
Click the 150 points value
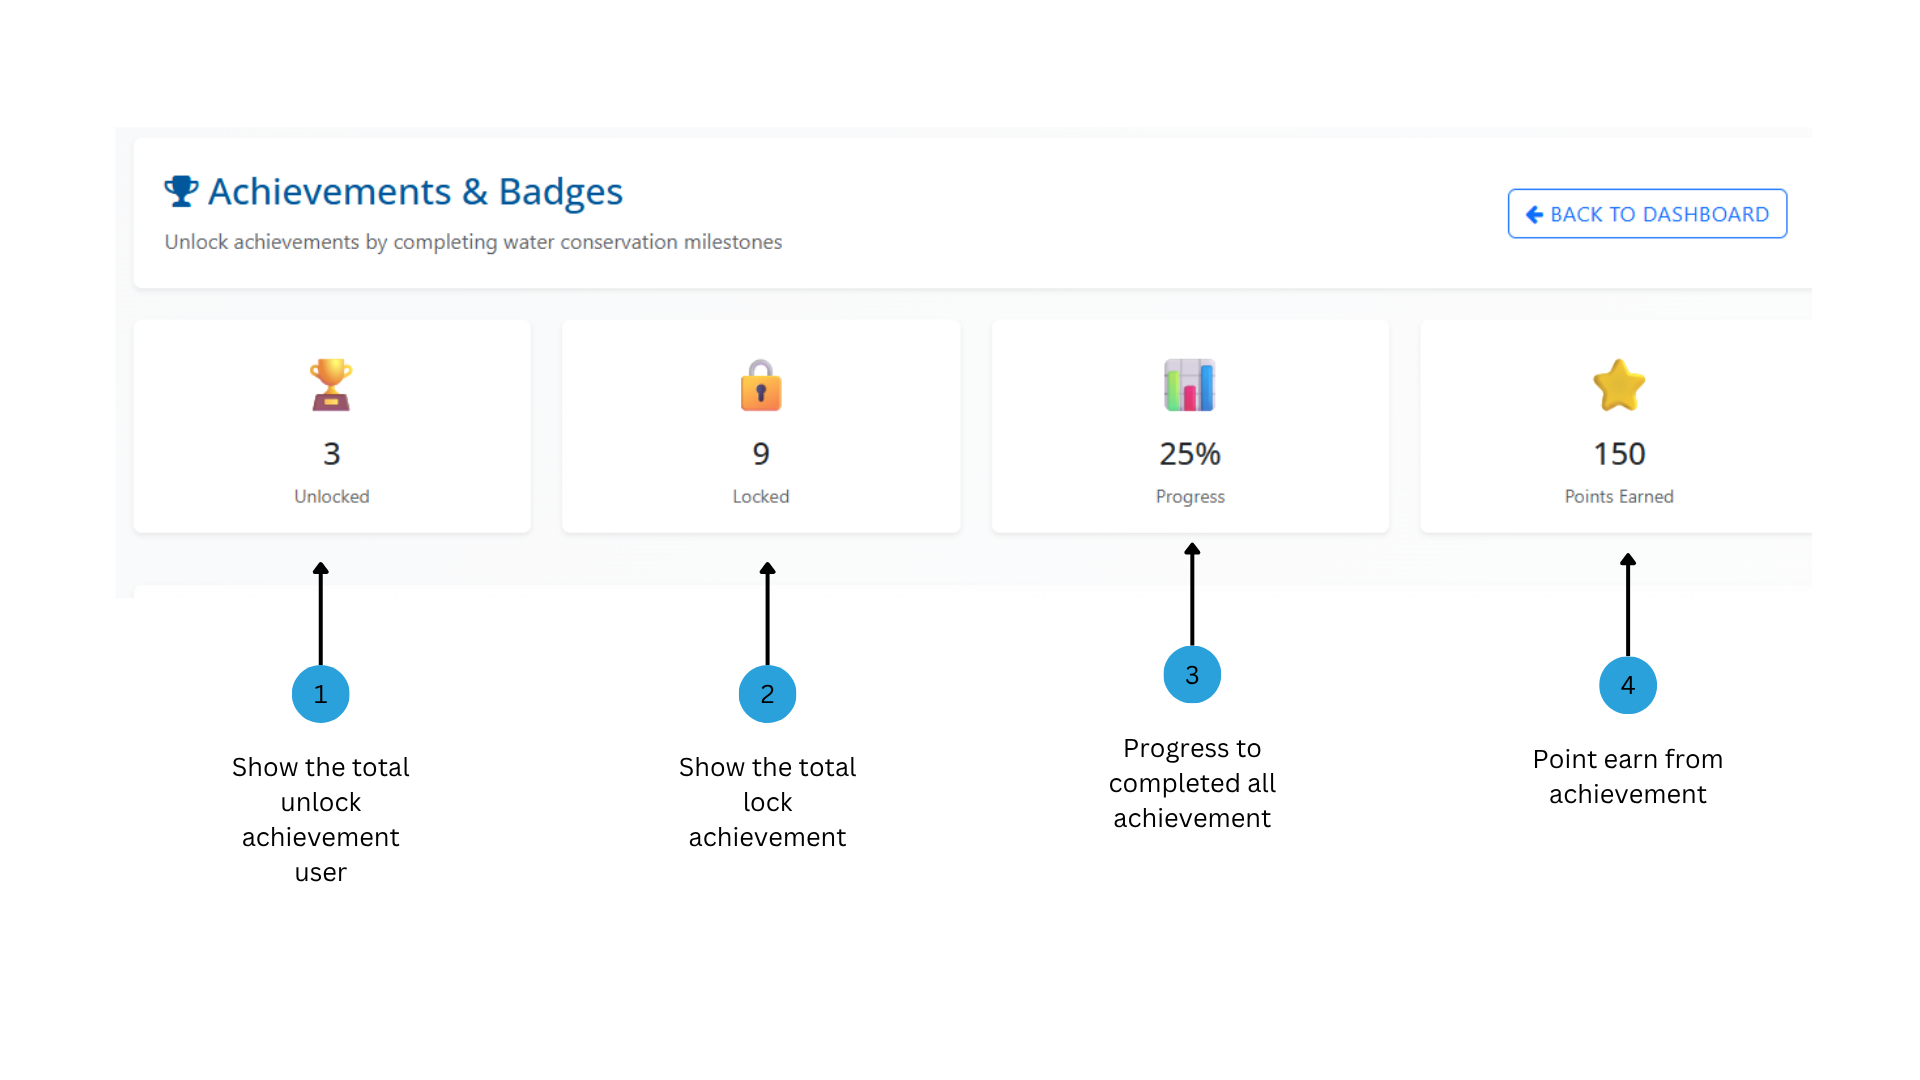1619,454
